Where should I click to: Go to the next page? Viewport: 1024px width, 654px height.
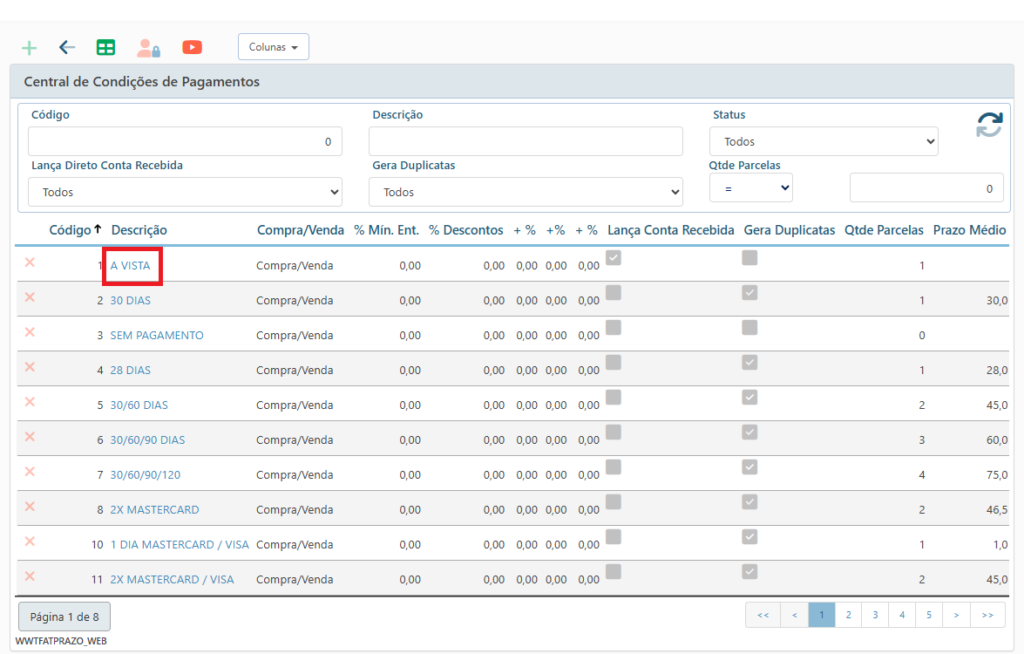pyautogui.click(x=956, y=615)
